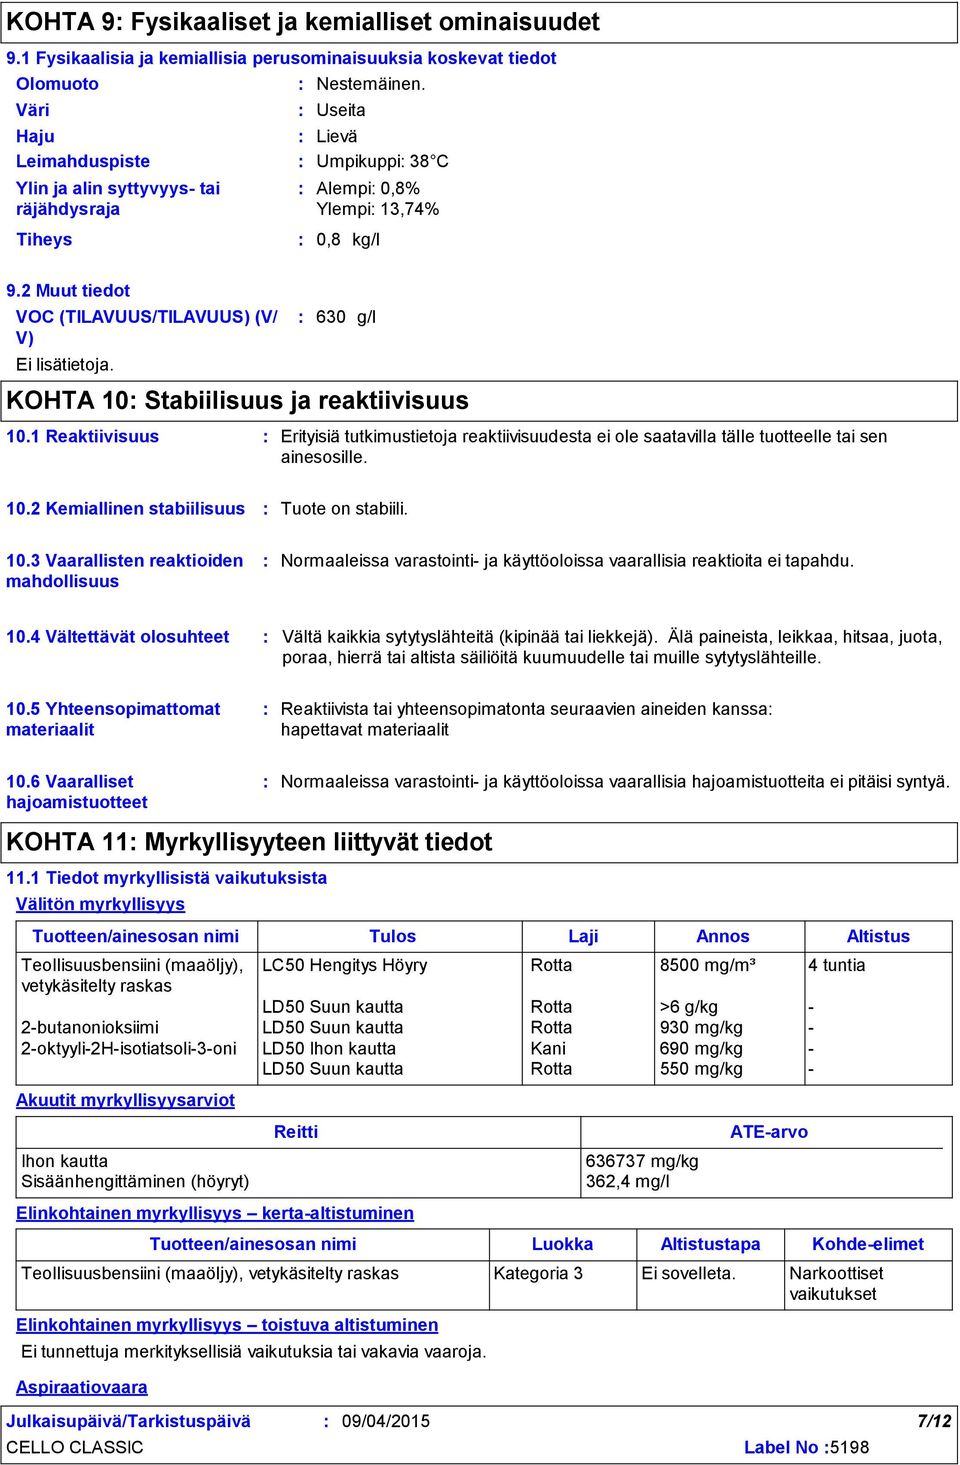Click the page number '7/12'

[934, 1421]
